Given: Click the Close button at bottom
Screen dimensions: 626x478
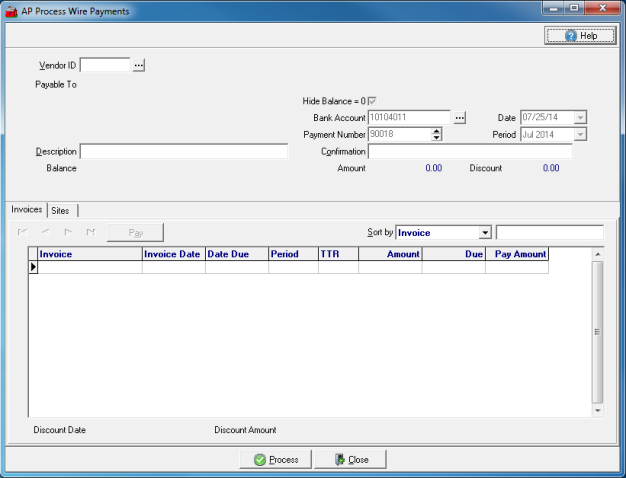Looking at the screenshot, I should point(350,459).
